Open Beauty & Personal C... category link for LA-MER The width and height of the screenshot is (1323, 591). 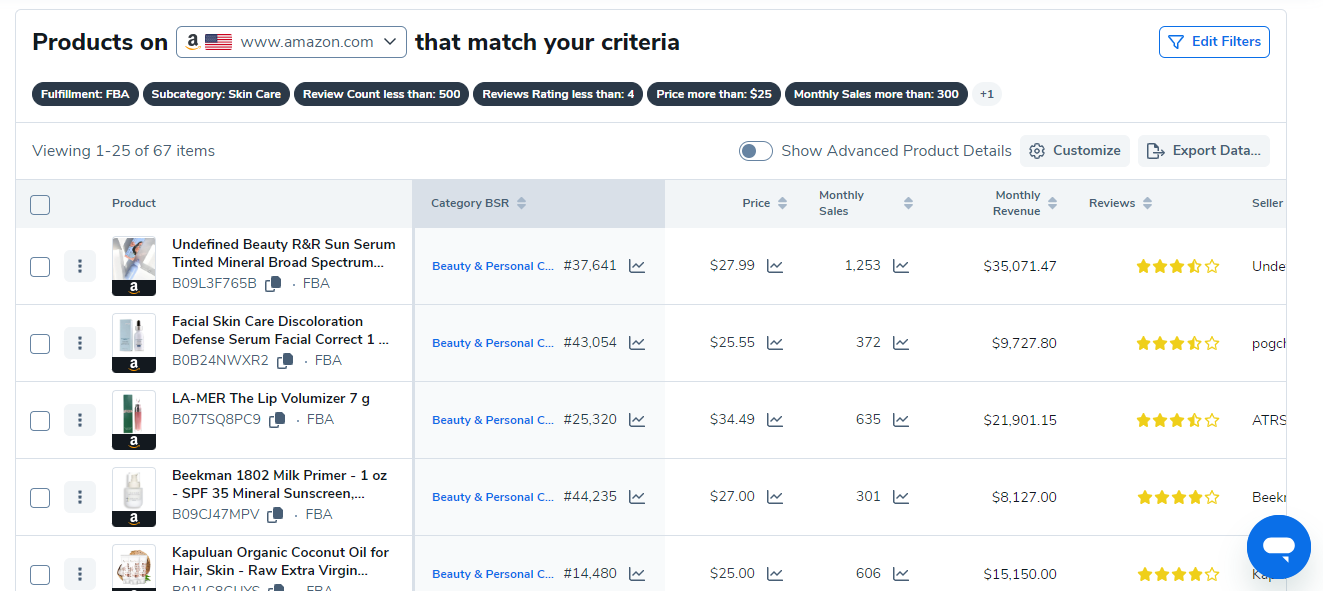click(493, 420)
